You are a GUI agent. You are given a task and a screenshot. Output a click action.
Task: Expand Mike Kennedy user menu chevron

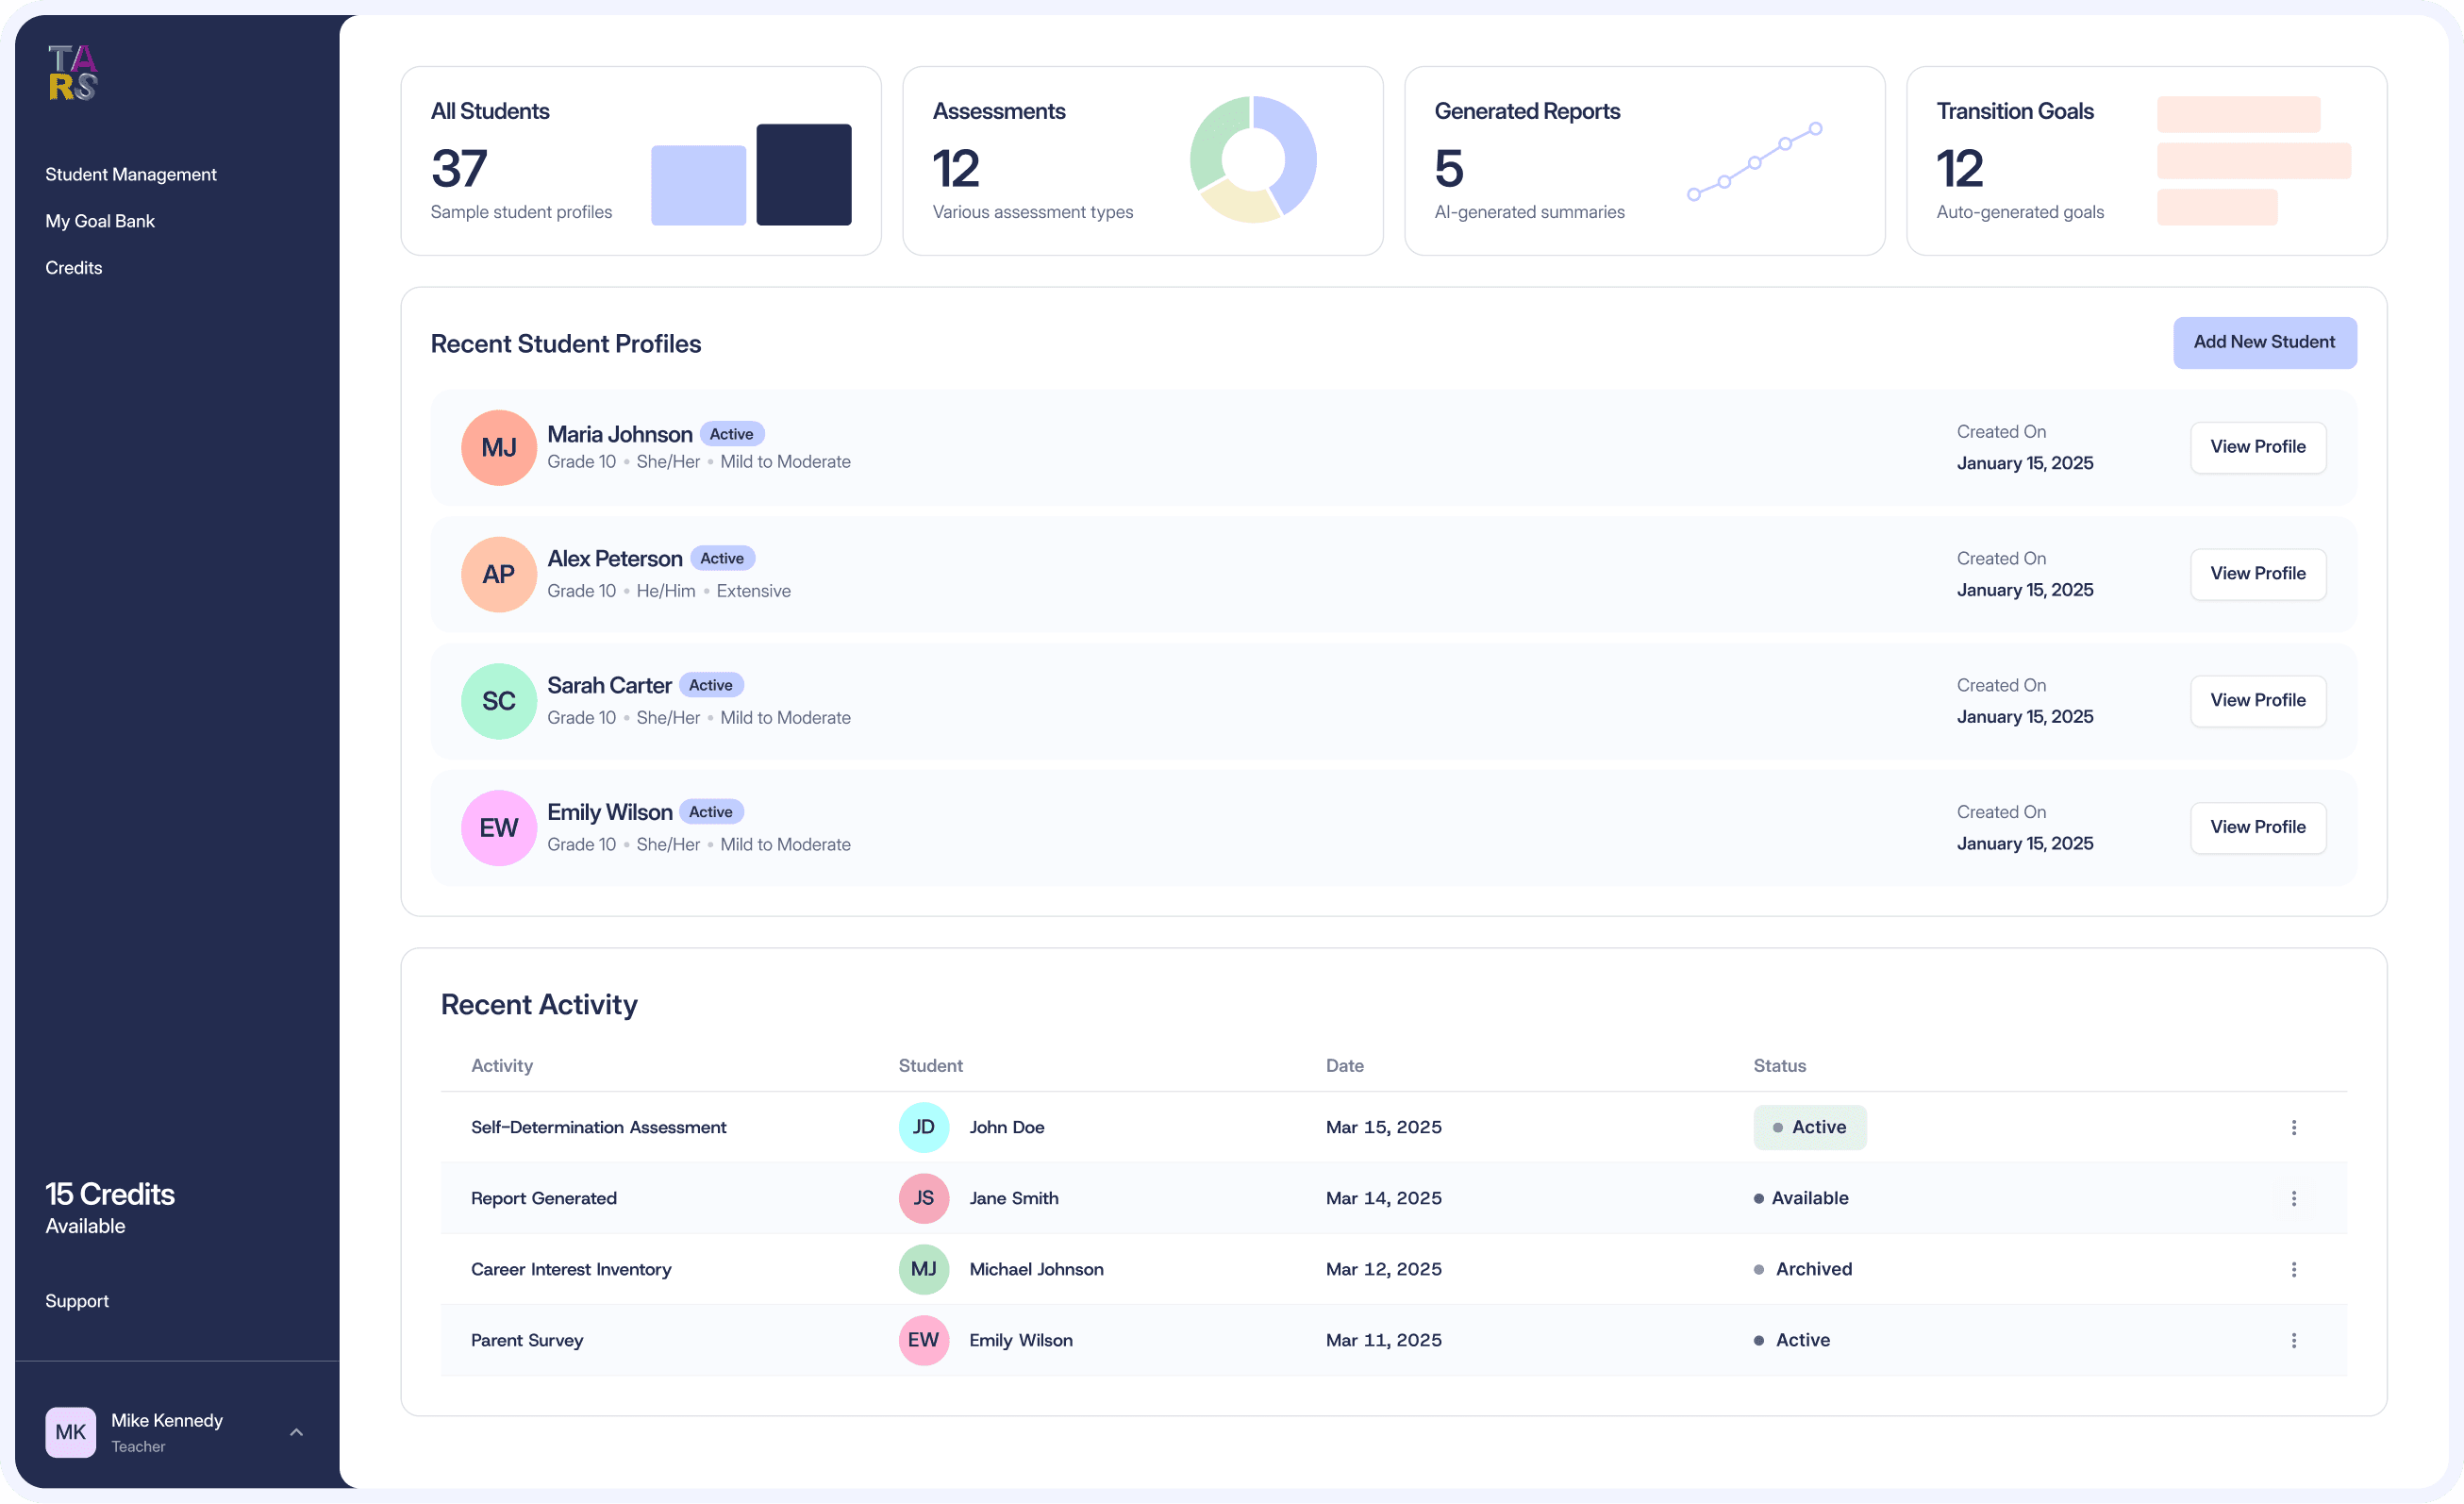coord(296,1432)
